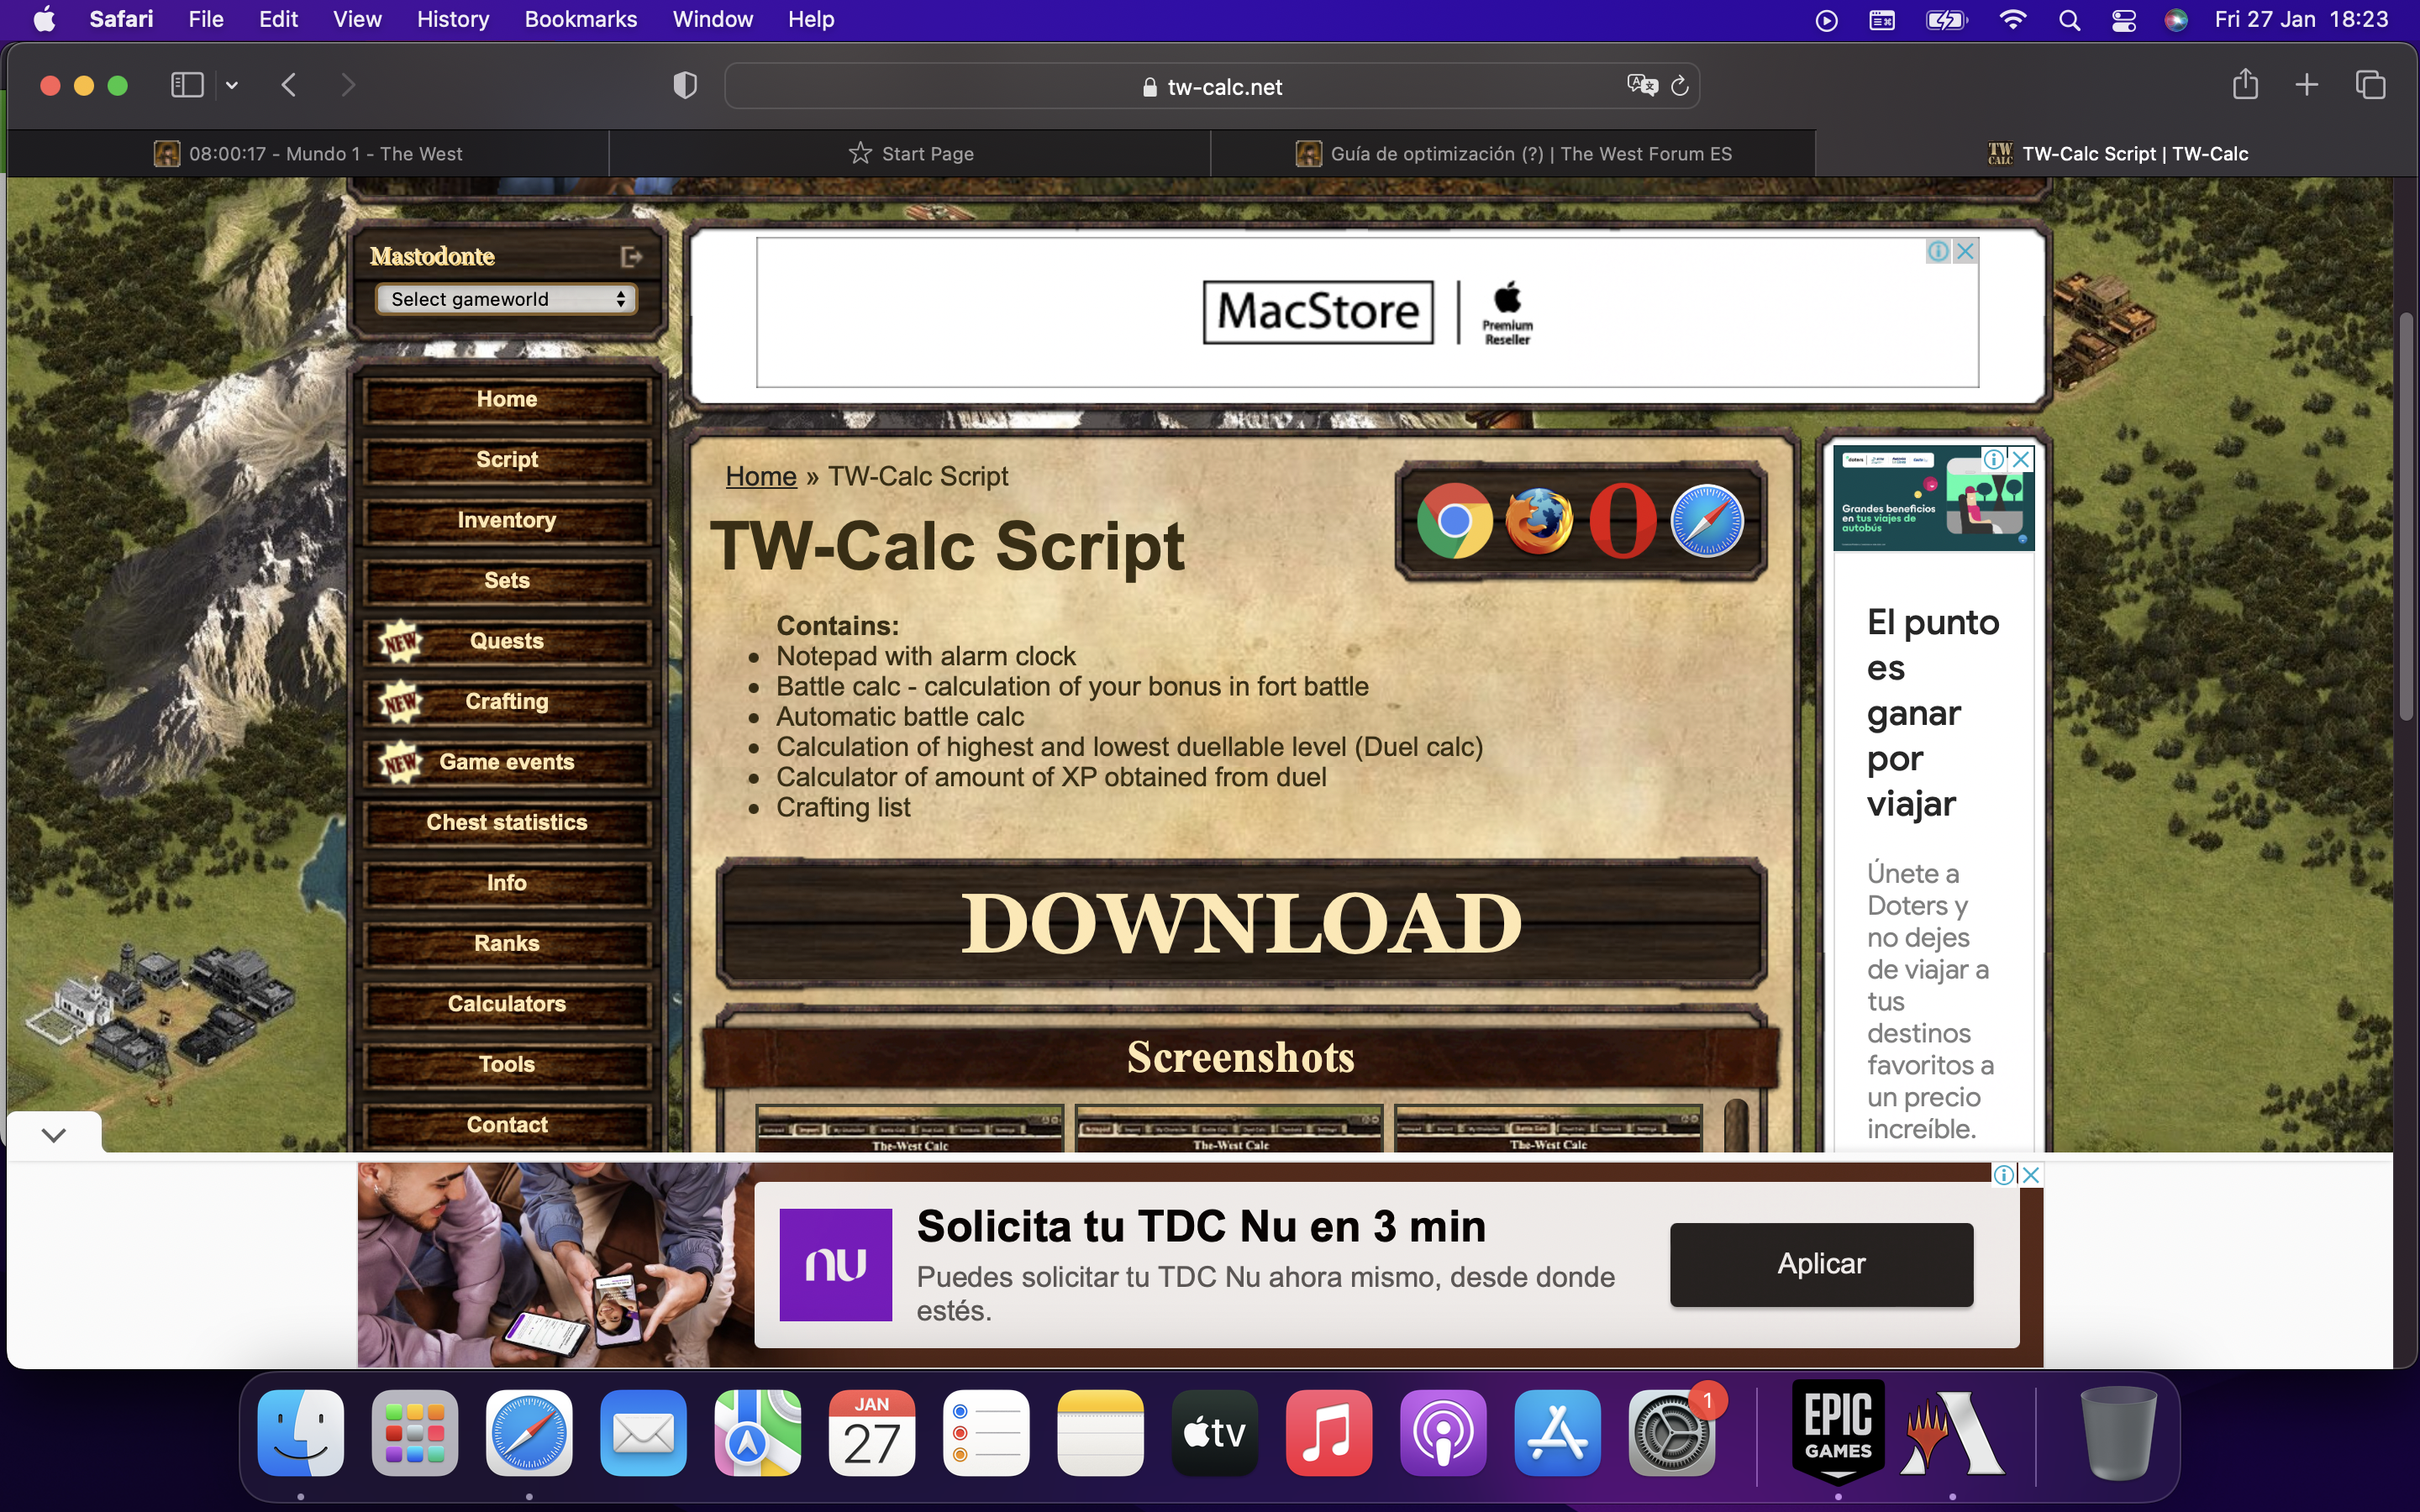2420x1512 pixels.
Task: Open the File menu
Action: (x=206, y=20)
